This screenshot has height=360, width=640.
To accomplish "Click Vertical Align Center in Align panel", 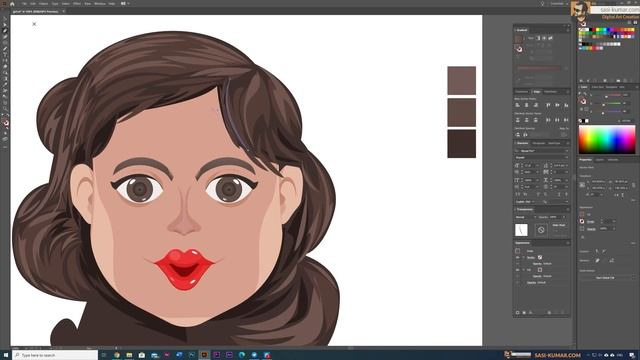I will coord(557,105).
